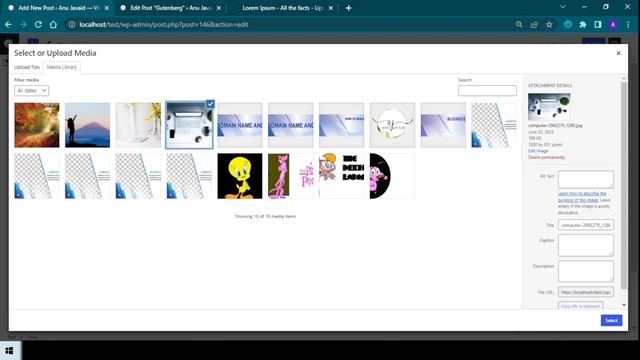Go back in browser history
This screenshot has width=640, height=360.
pos(8,24)
